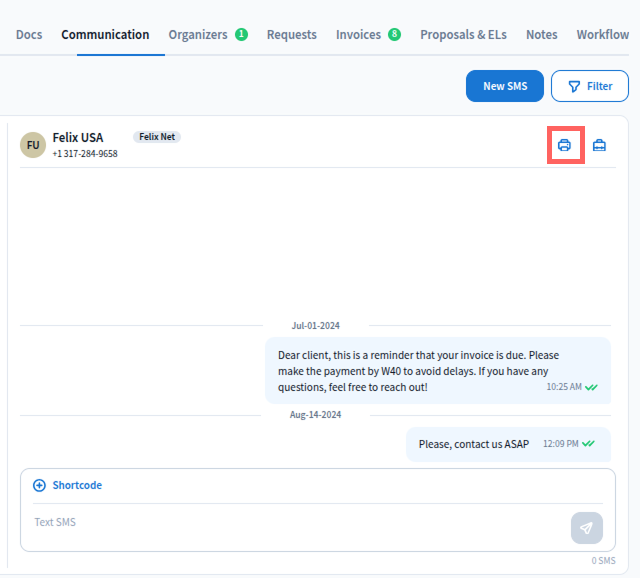Switch to the Requests tab
This screenshot has height=578, width=640.
291,35
